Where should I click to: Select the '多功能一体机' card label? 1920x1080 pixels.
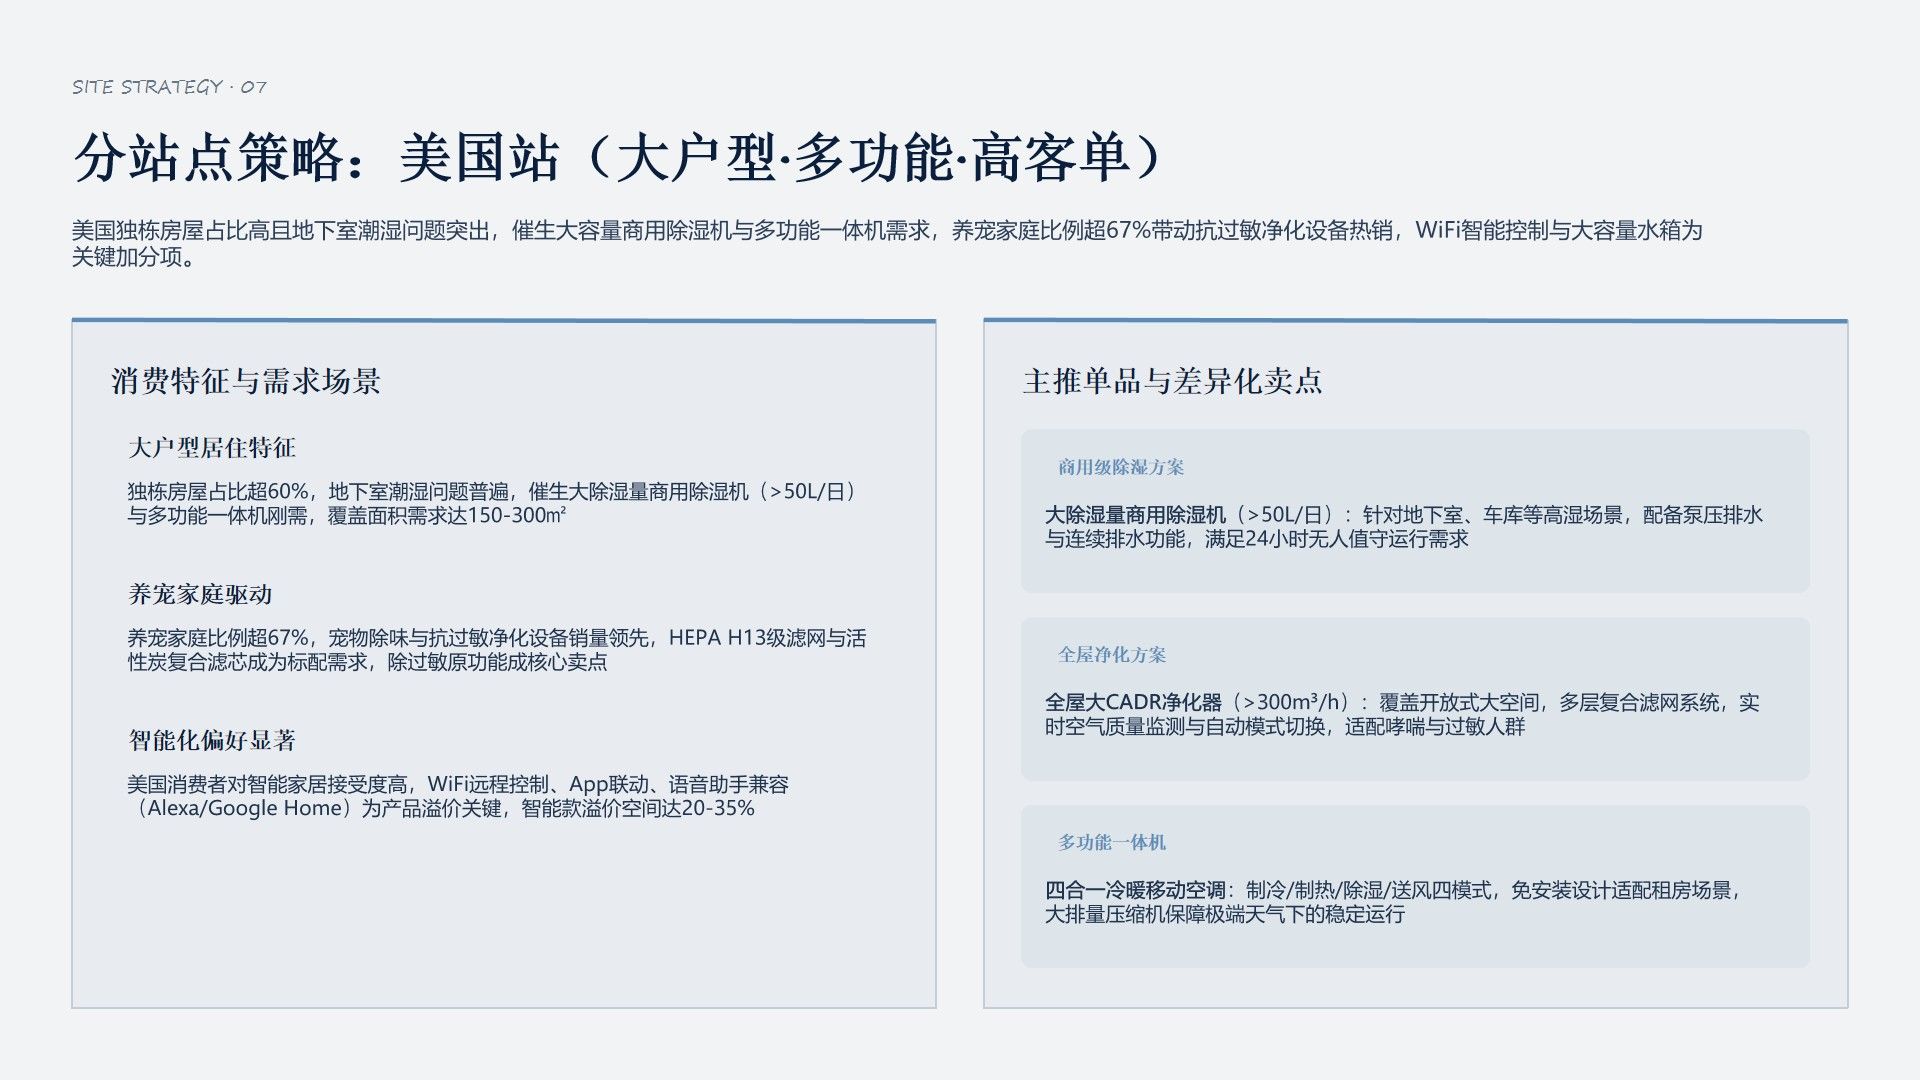(1112, 843)
